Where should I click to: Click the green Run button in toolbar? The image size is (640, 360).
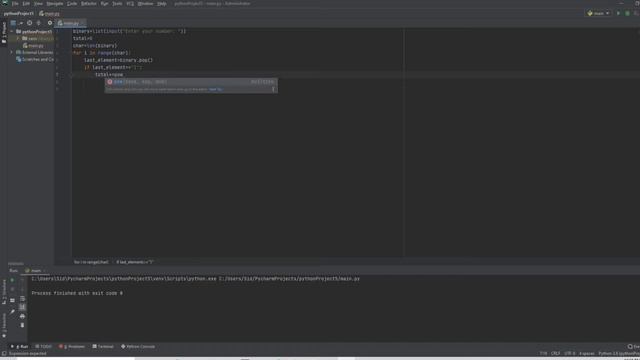(618, 13)
